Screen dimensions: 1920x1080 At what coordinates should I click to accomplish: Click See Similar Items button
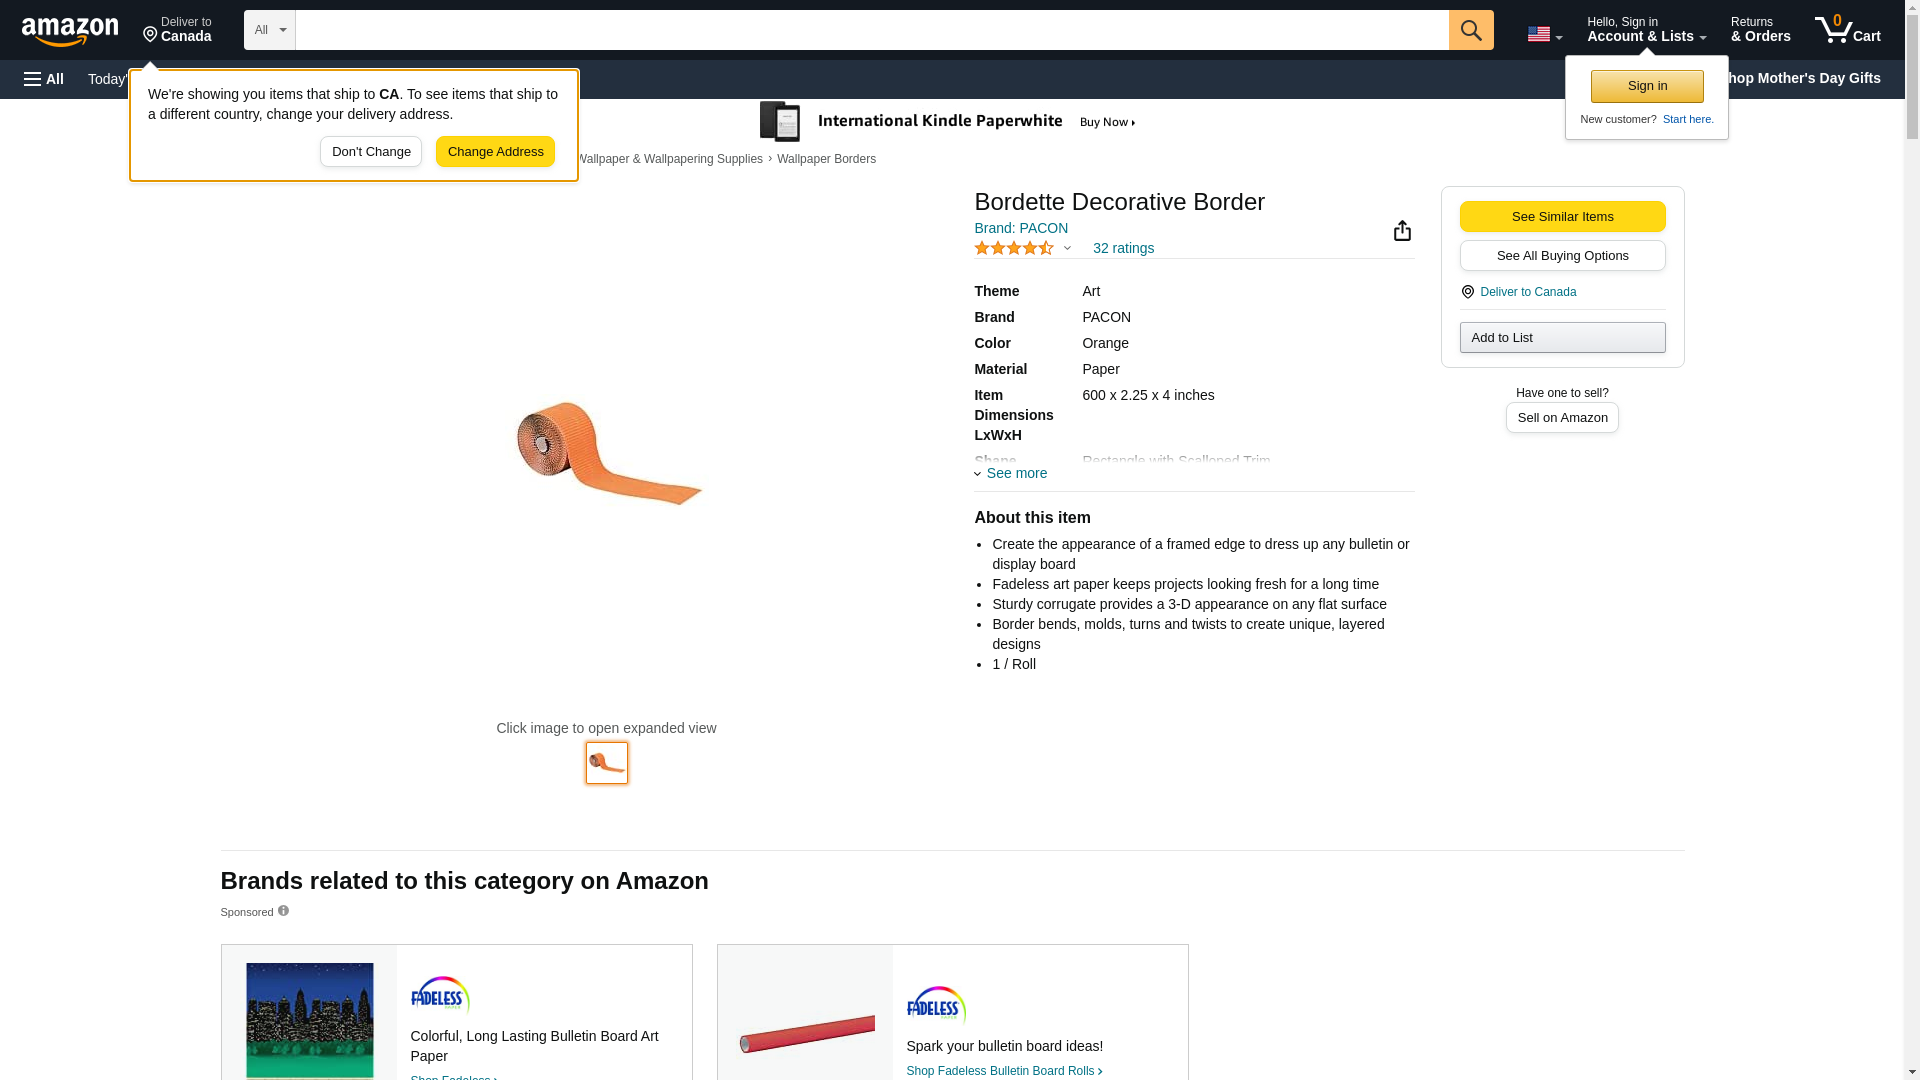click(1562, 217)
